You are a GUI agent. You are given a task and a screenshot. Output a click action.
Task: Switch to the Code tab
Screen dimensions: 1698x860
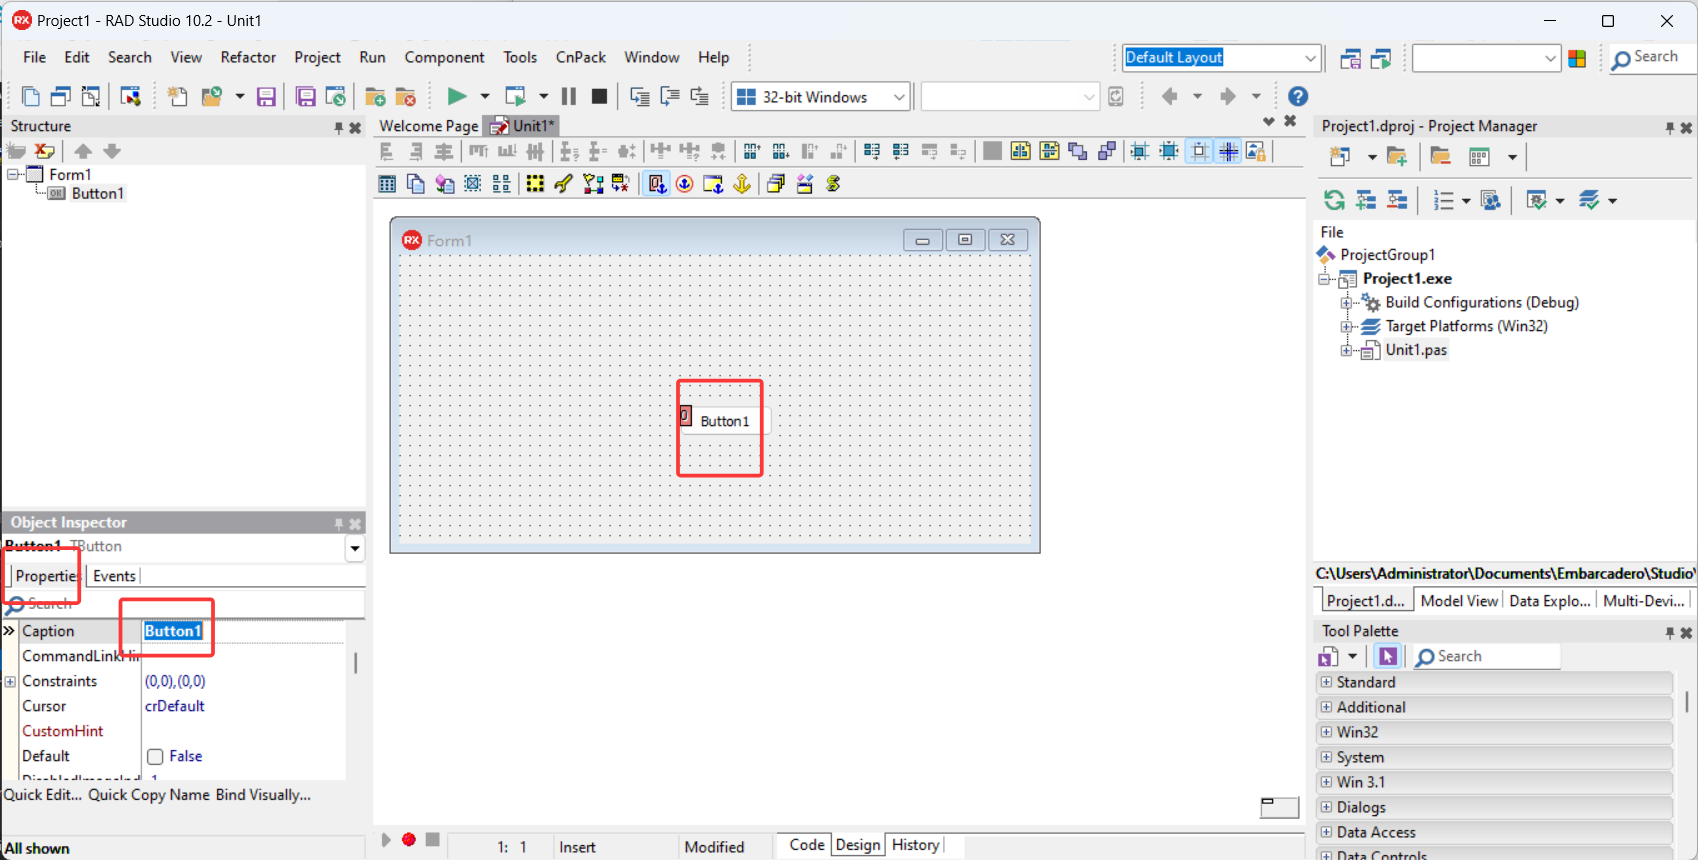point(806,845)
